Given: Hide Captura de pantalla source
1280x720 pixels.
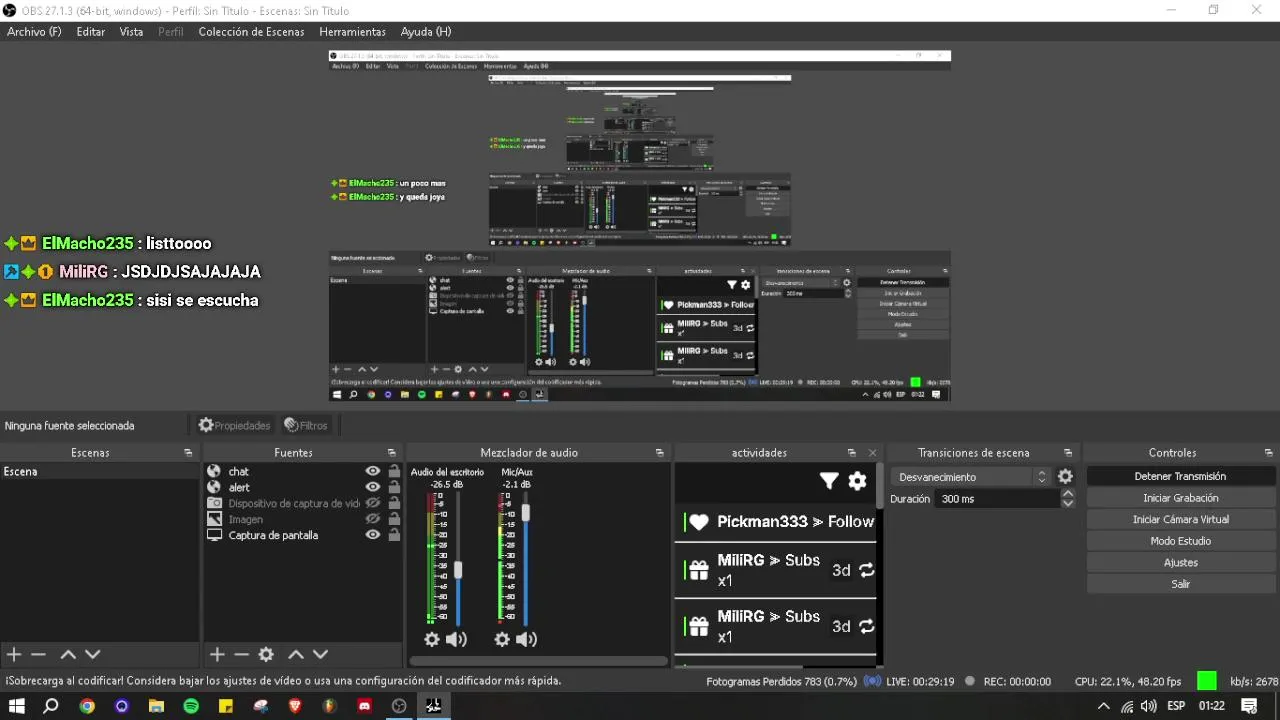Looking at the screenshot, I should click(373, 535).
